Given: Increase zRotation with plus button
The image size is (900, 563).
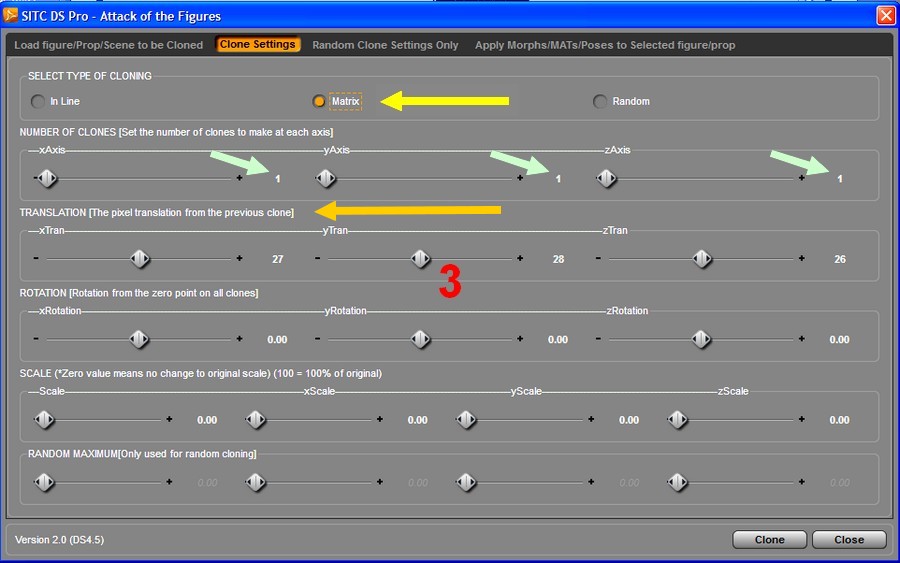Looking at the screenshot, I should [801, 339].
